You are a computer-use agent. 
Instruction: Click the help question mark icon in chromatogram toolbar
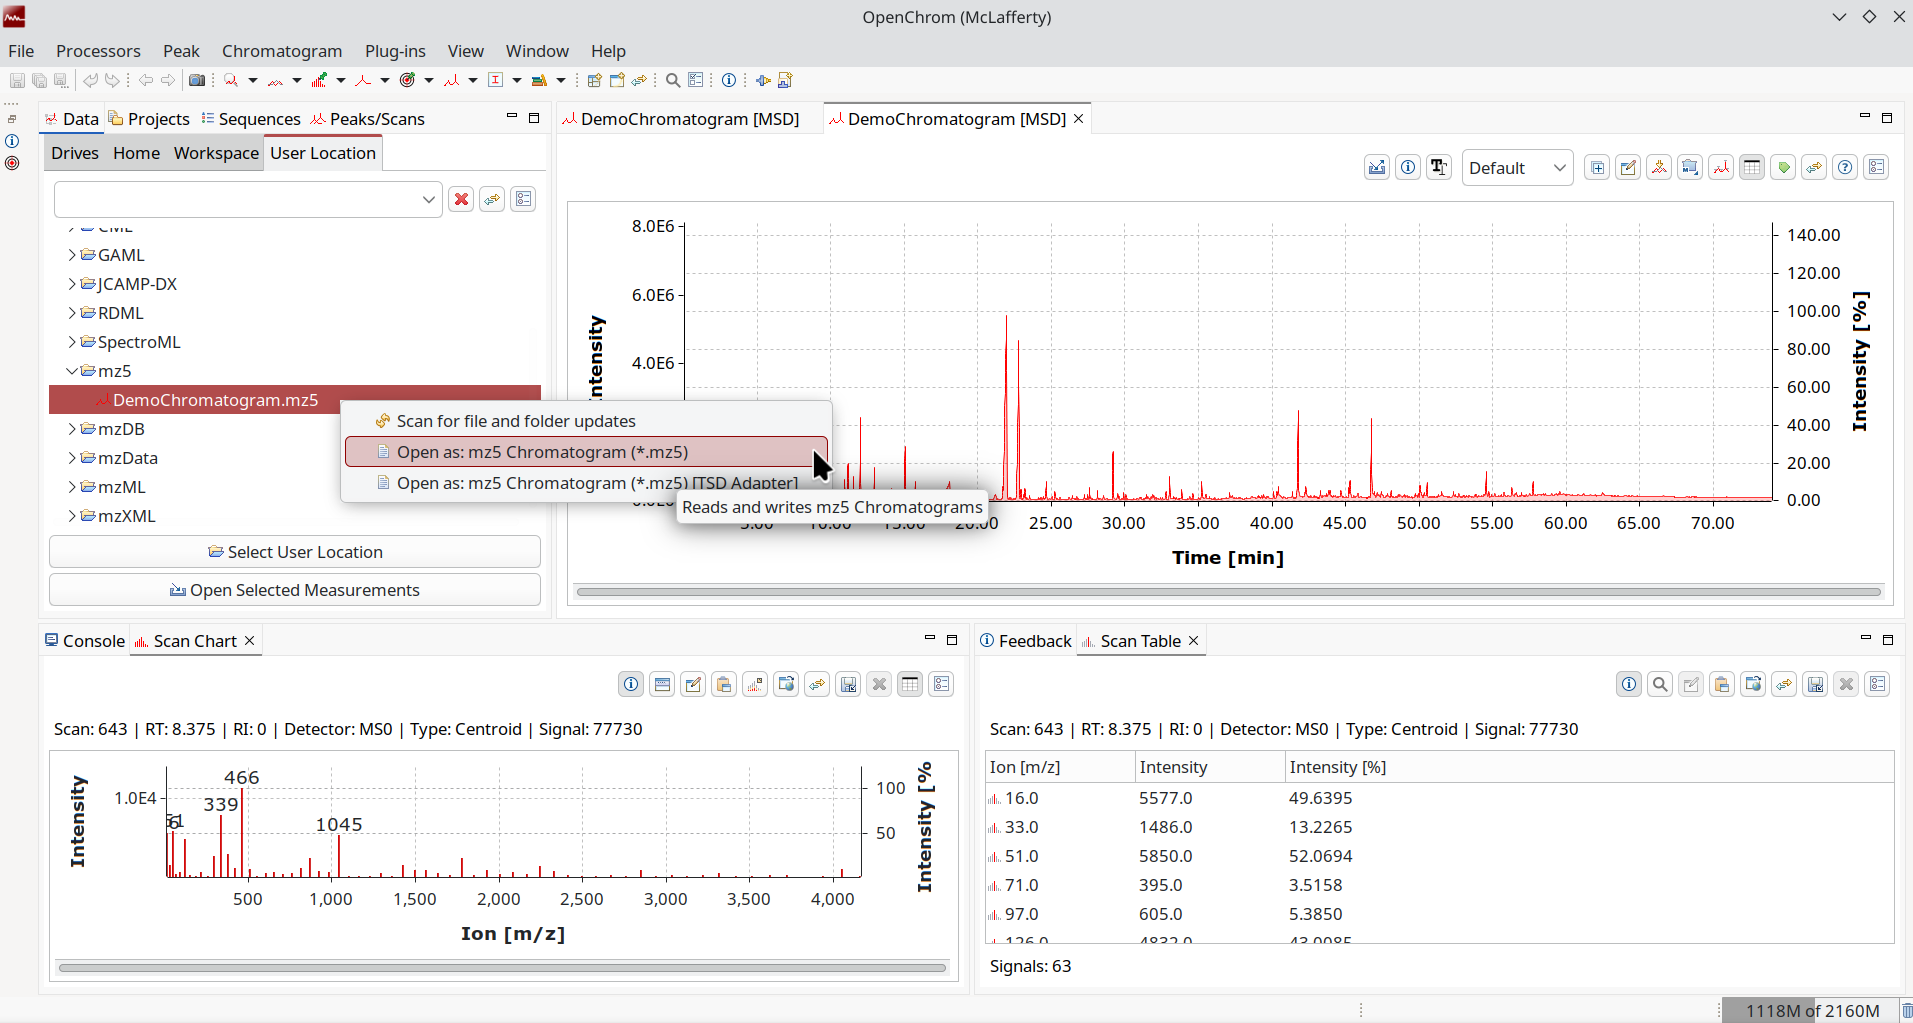(x=1845, y=168)
